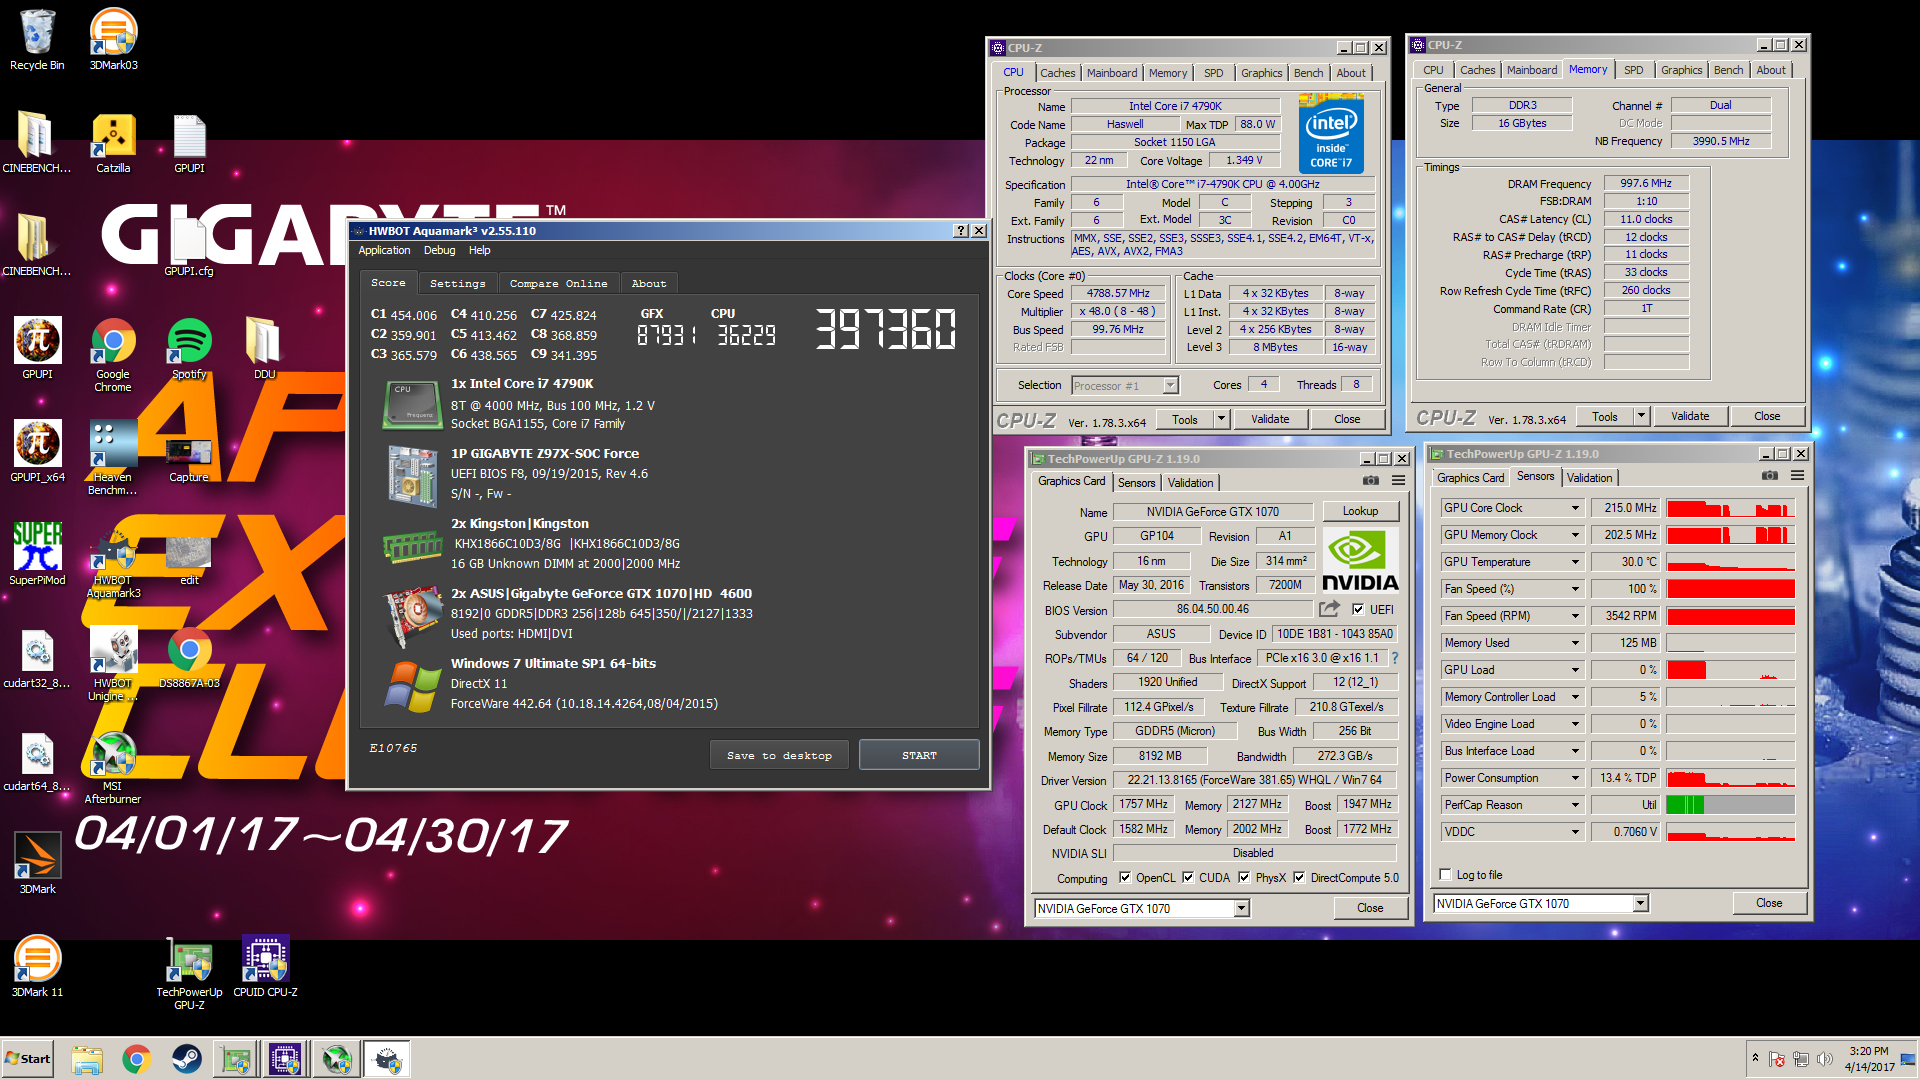Open the hamburger menu in GPU-Z Sensors window
This screenshot has height=1080, width=1920.
pos(1797,476)
